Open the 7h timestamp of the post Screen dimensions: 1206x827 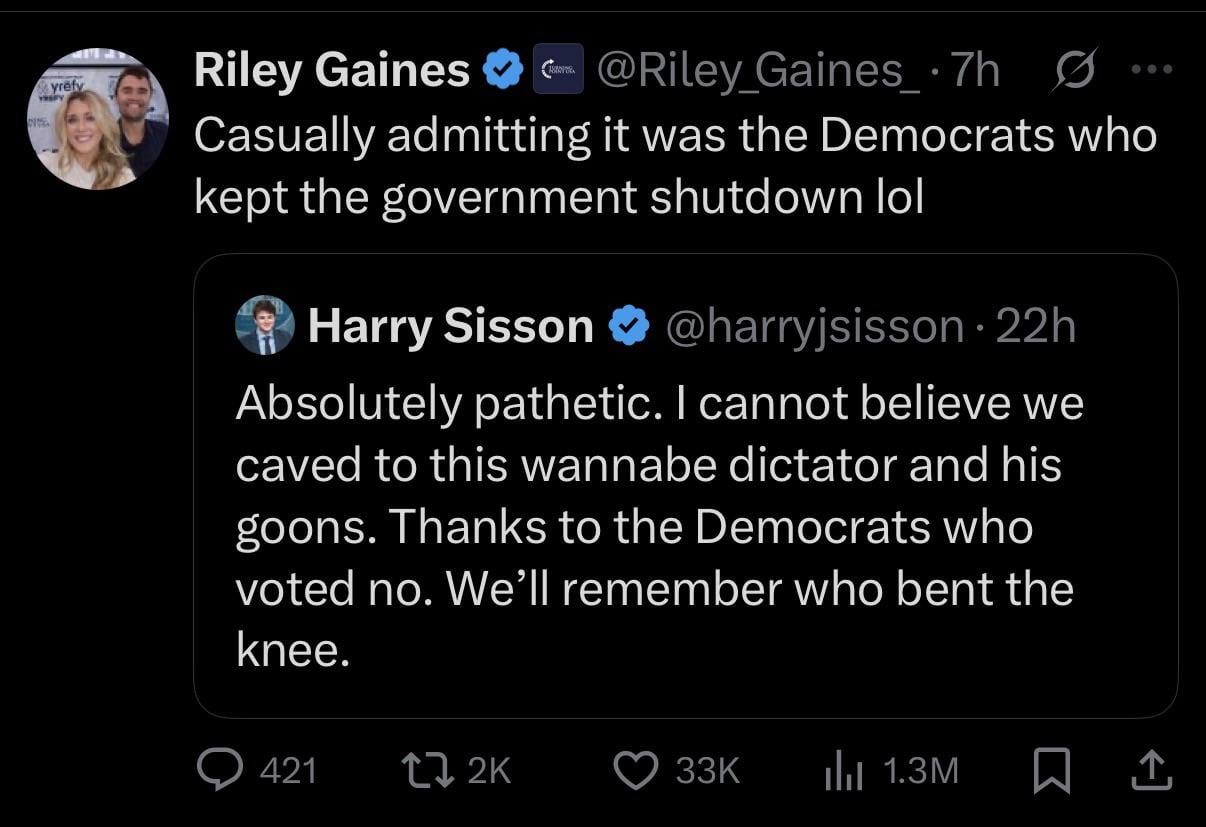pos(976,71)
